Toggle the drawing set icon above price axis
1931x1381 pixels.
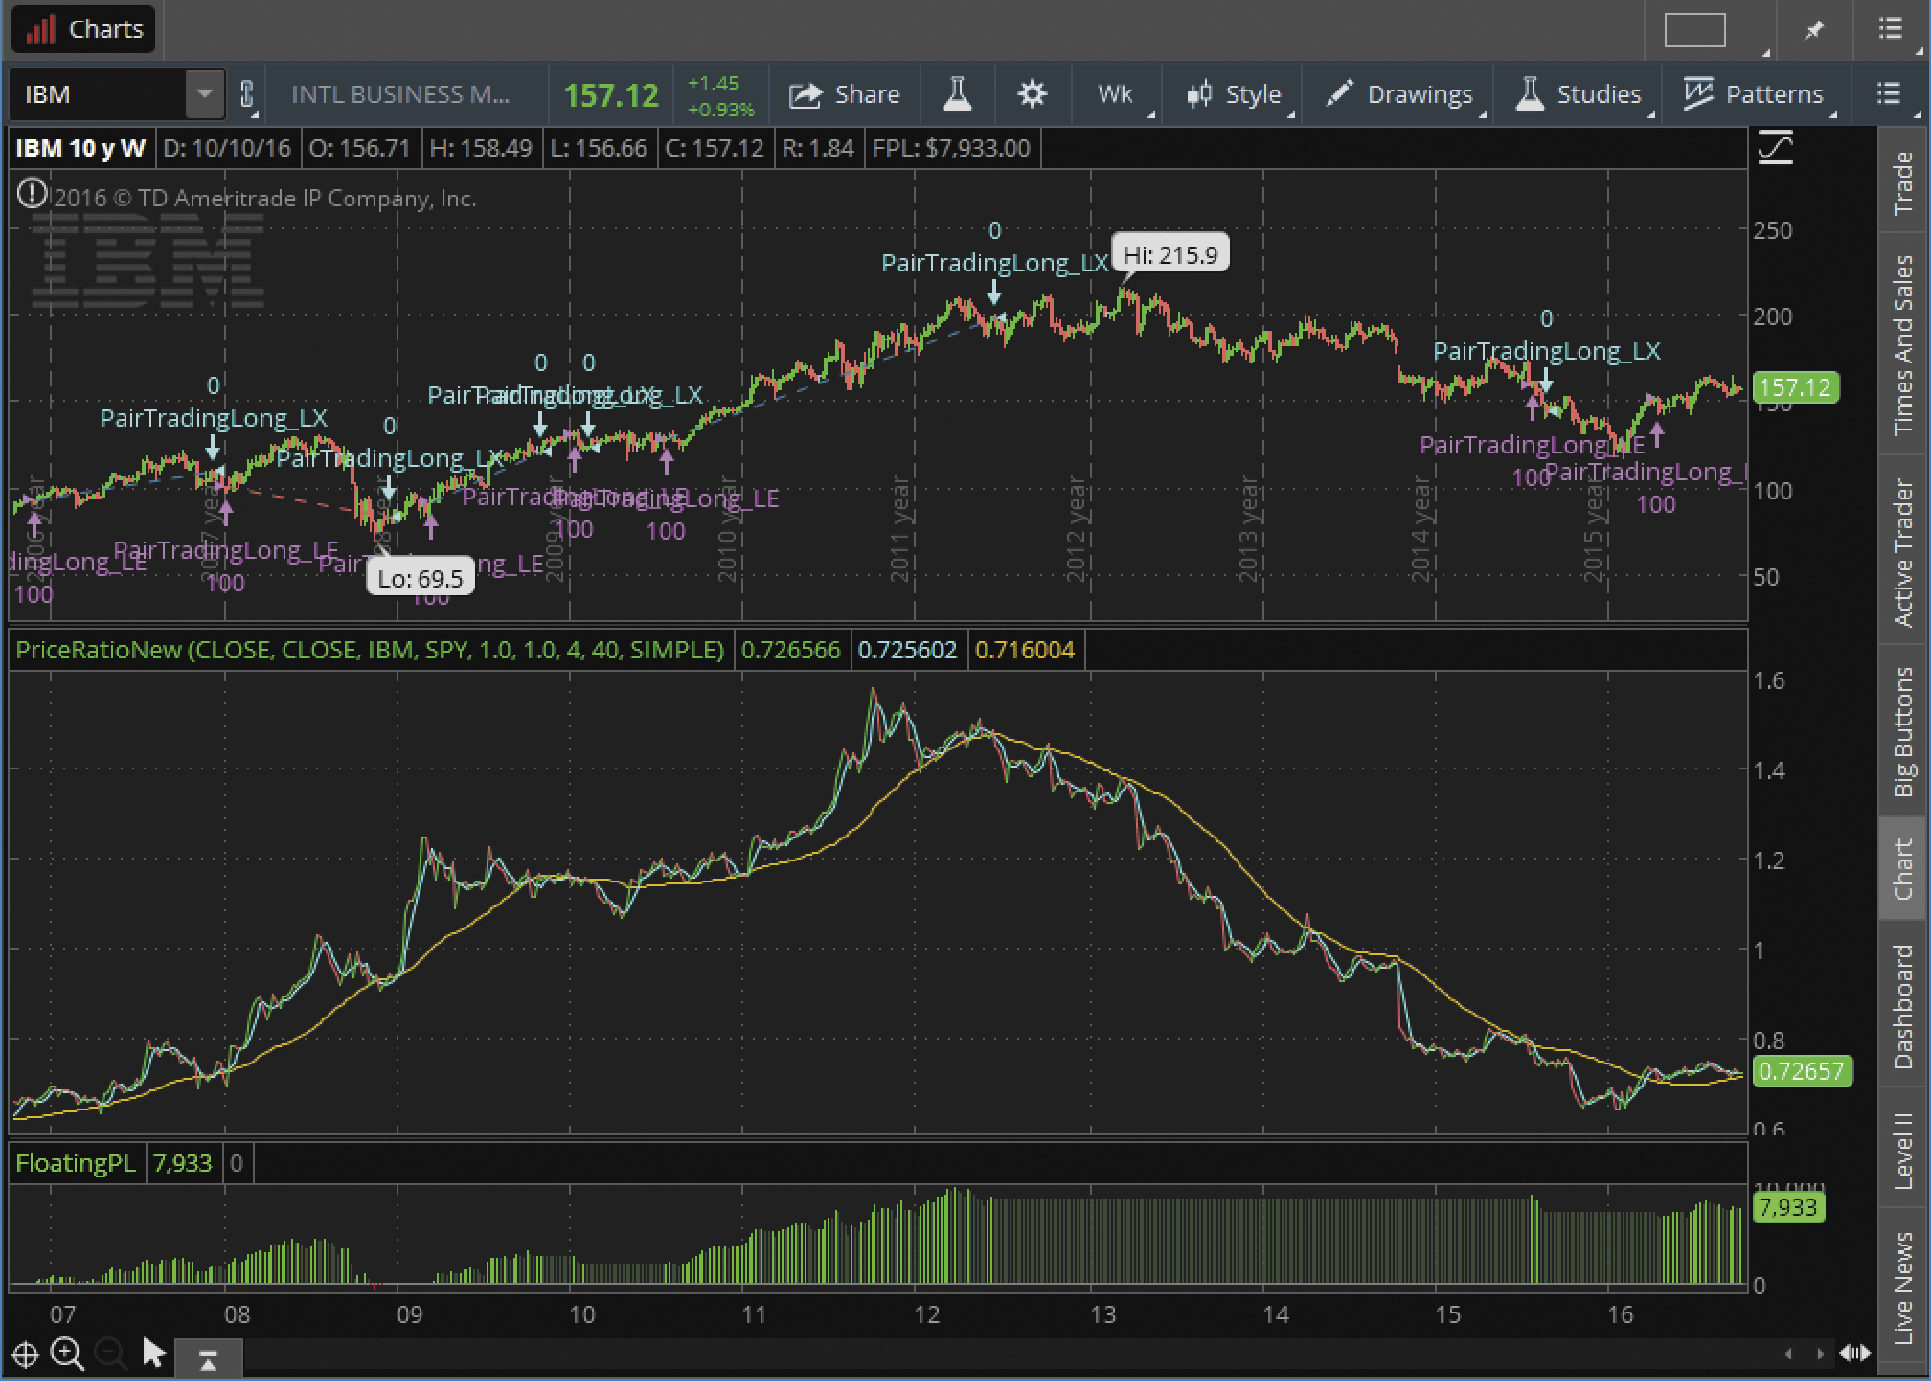(1776, 148)
